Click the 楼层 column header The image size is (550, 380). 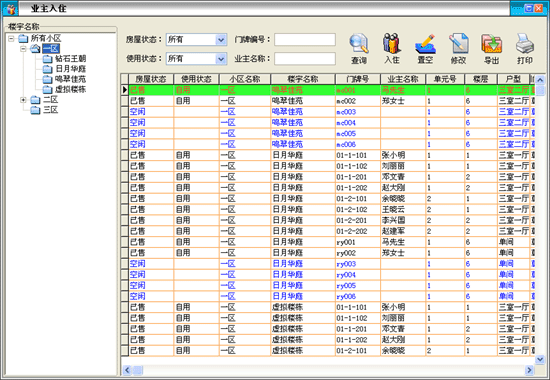[481, 79]
